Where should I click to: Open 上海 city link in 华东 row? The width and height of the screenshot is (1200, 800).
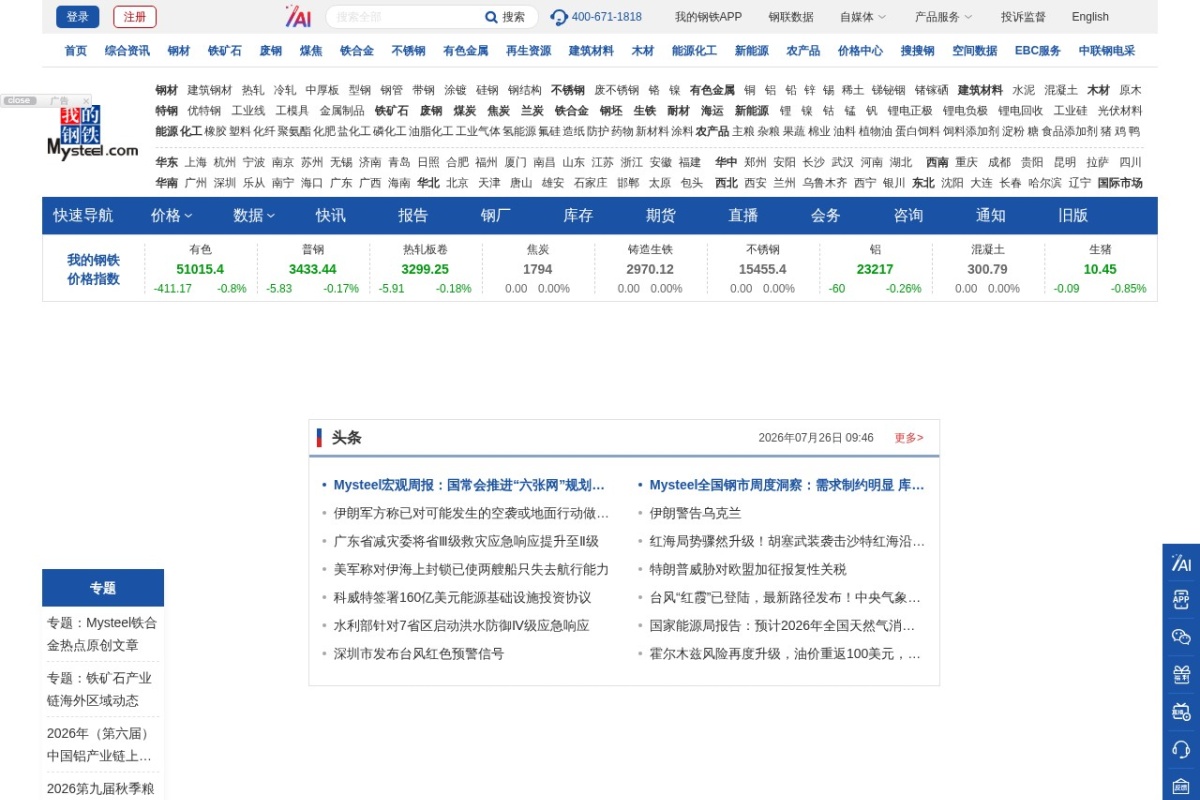click(x=196, y=162)
